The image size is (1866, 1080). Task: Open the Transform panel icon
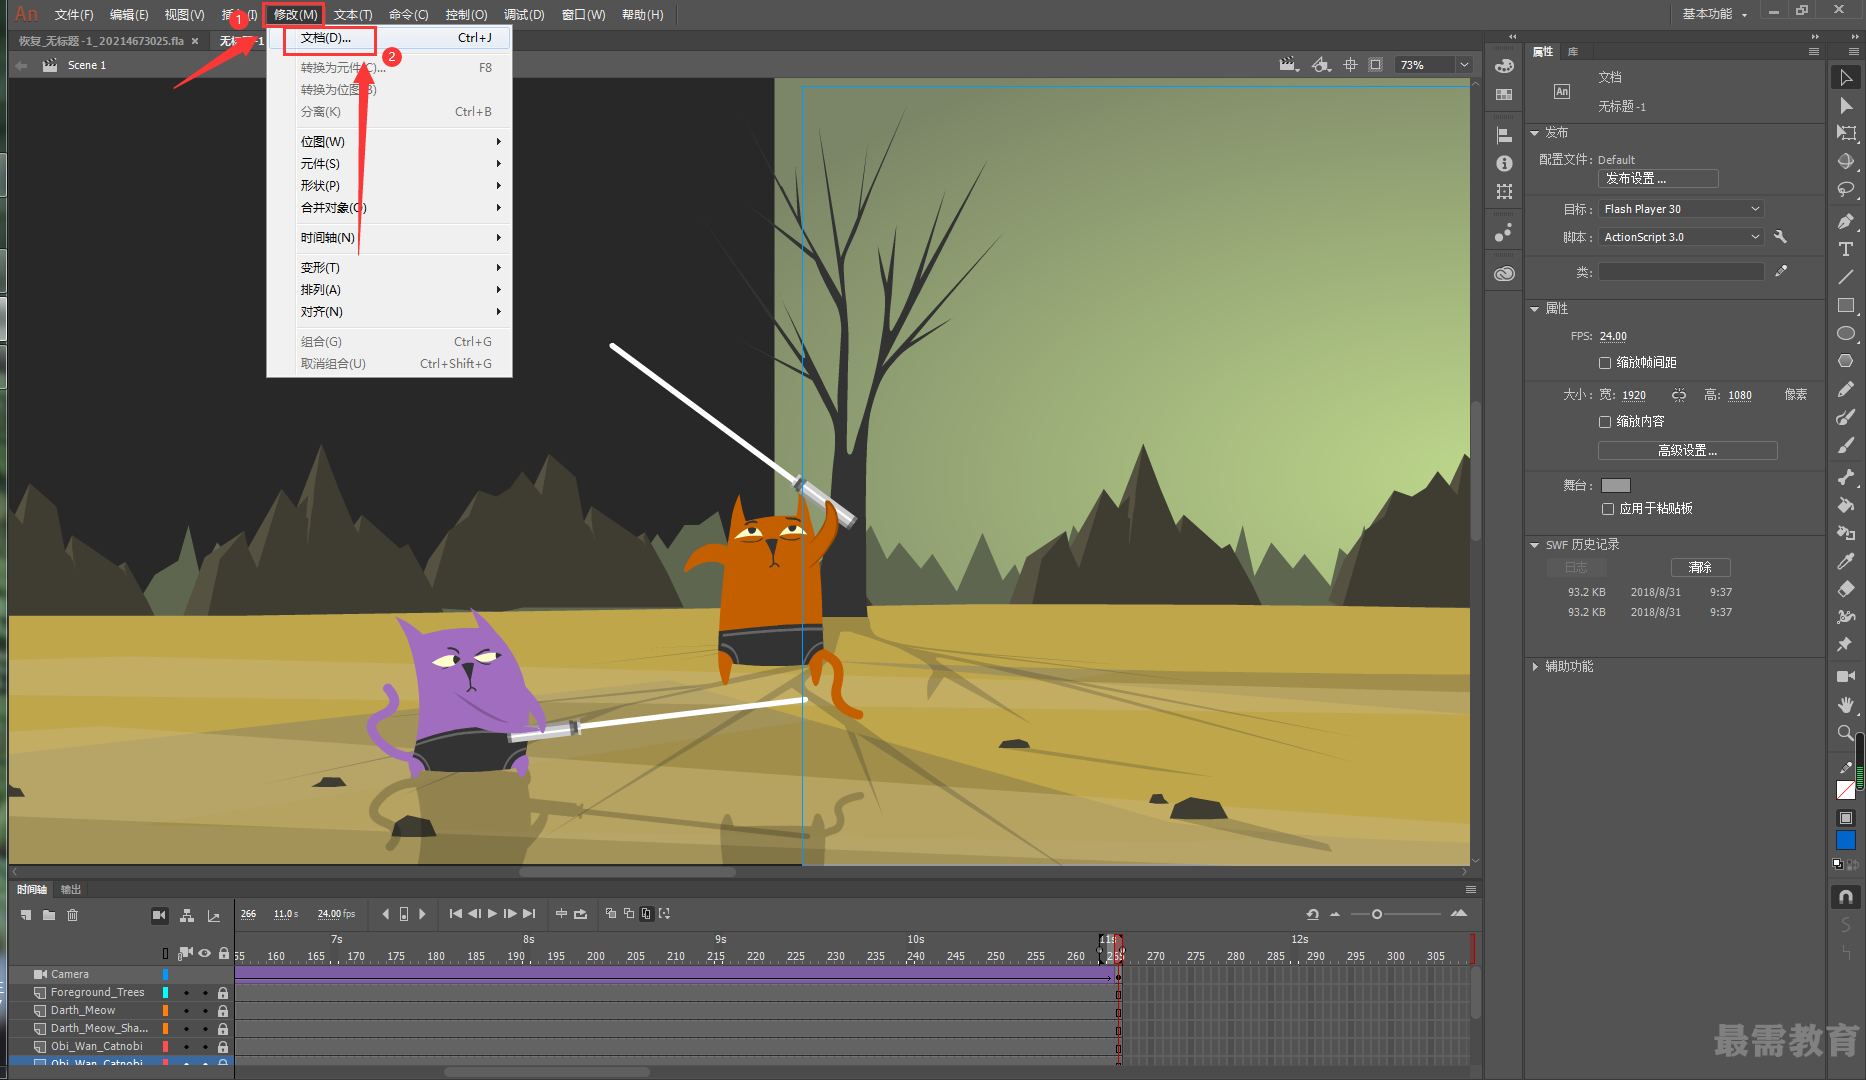coord(1504,191)
